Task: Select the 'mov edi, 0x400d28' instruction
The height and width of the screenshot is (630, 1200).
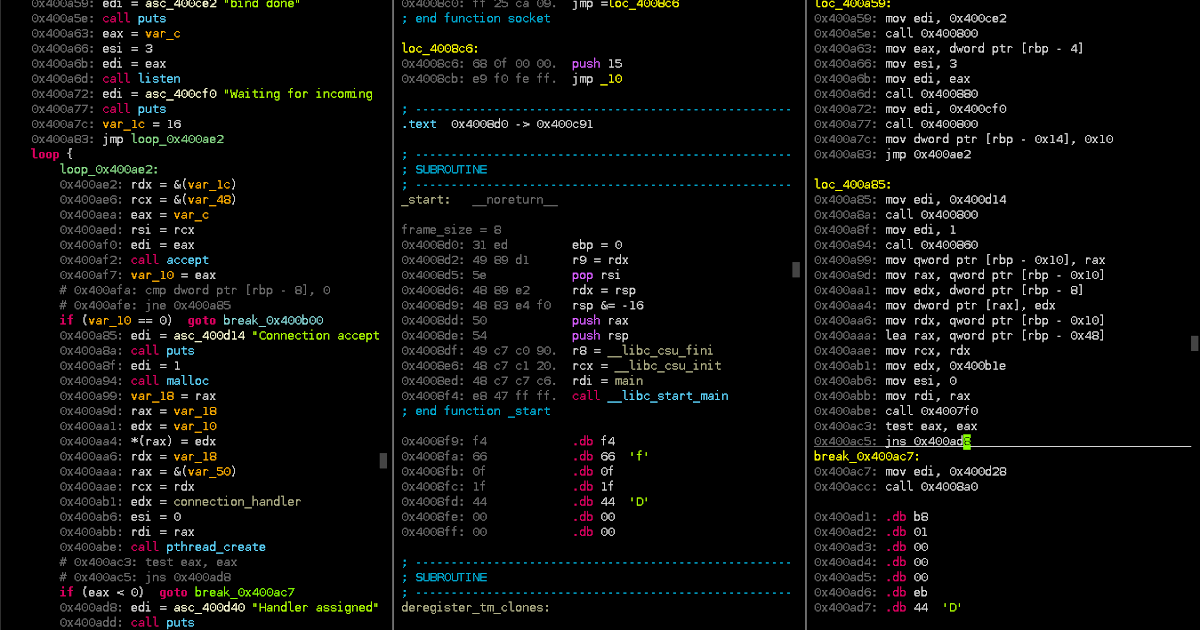Action: point(946,471)
